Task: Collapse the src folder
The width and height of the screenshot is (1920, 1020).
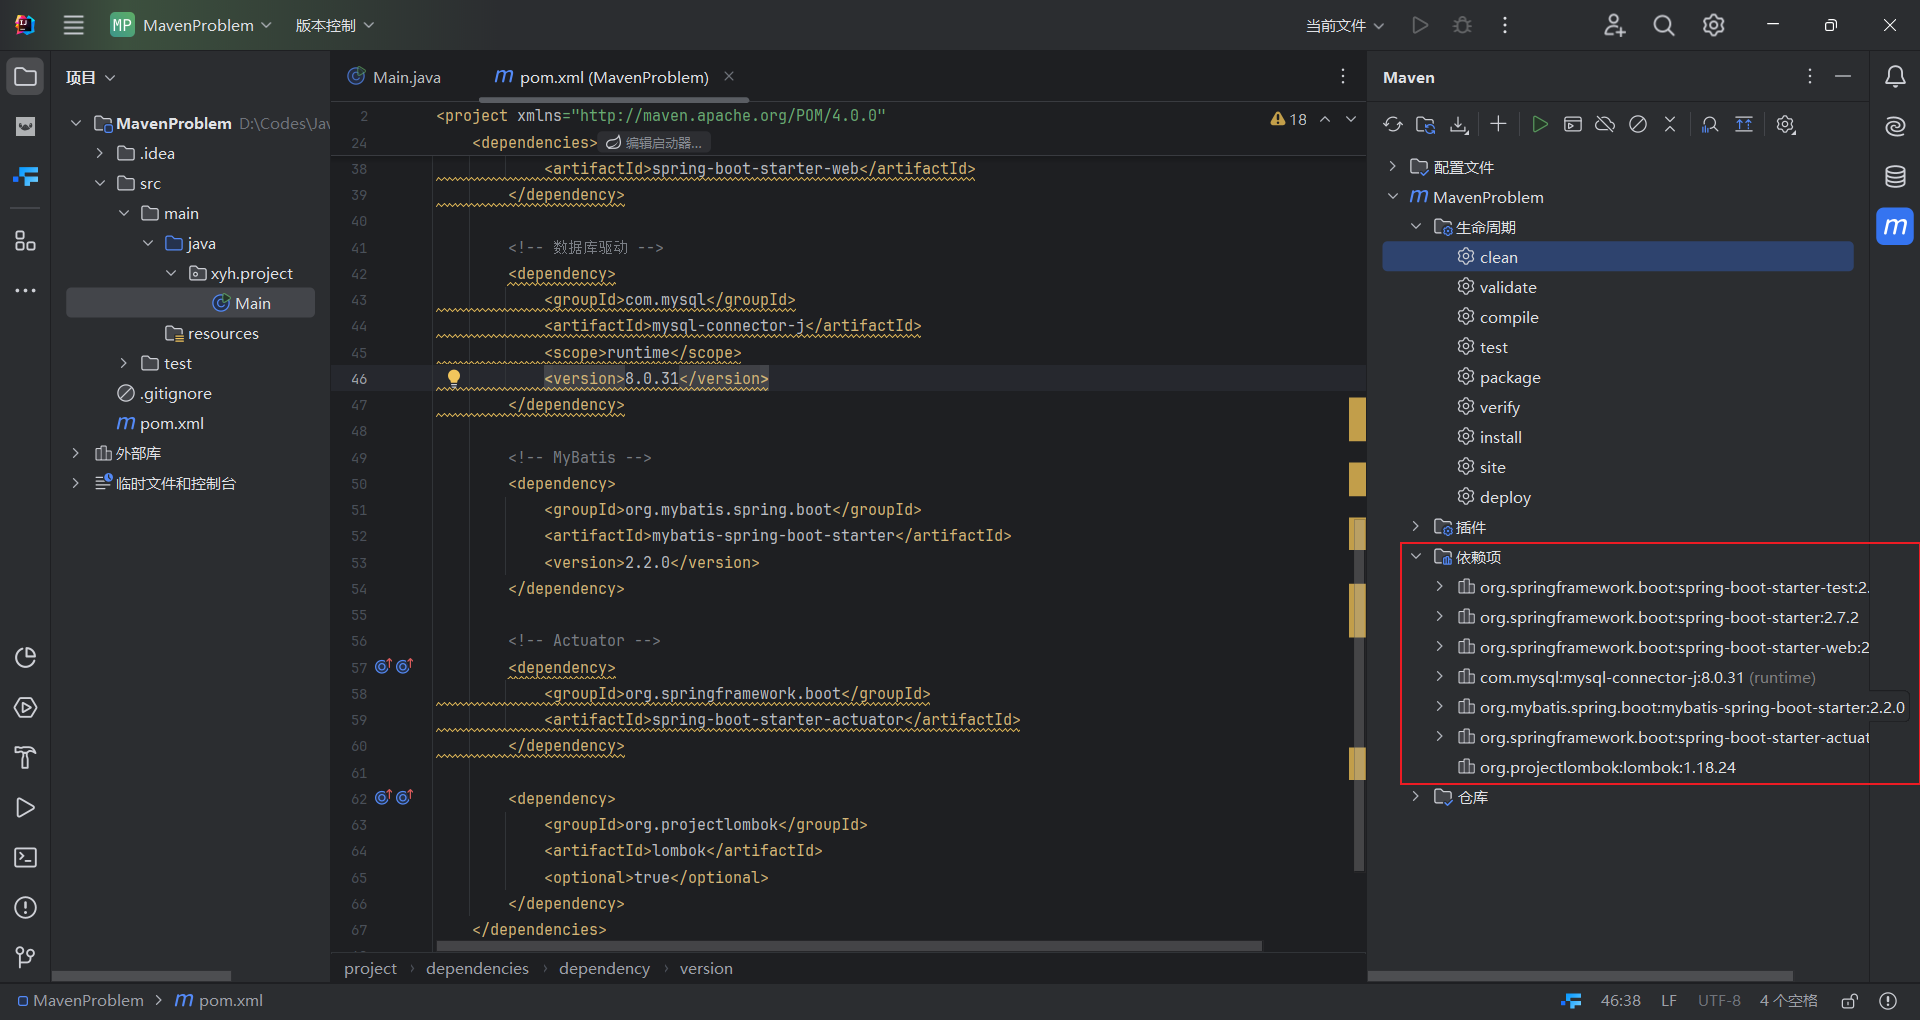Action: point(100,183)
